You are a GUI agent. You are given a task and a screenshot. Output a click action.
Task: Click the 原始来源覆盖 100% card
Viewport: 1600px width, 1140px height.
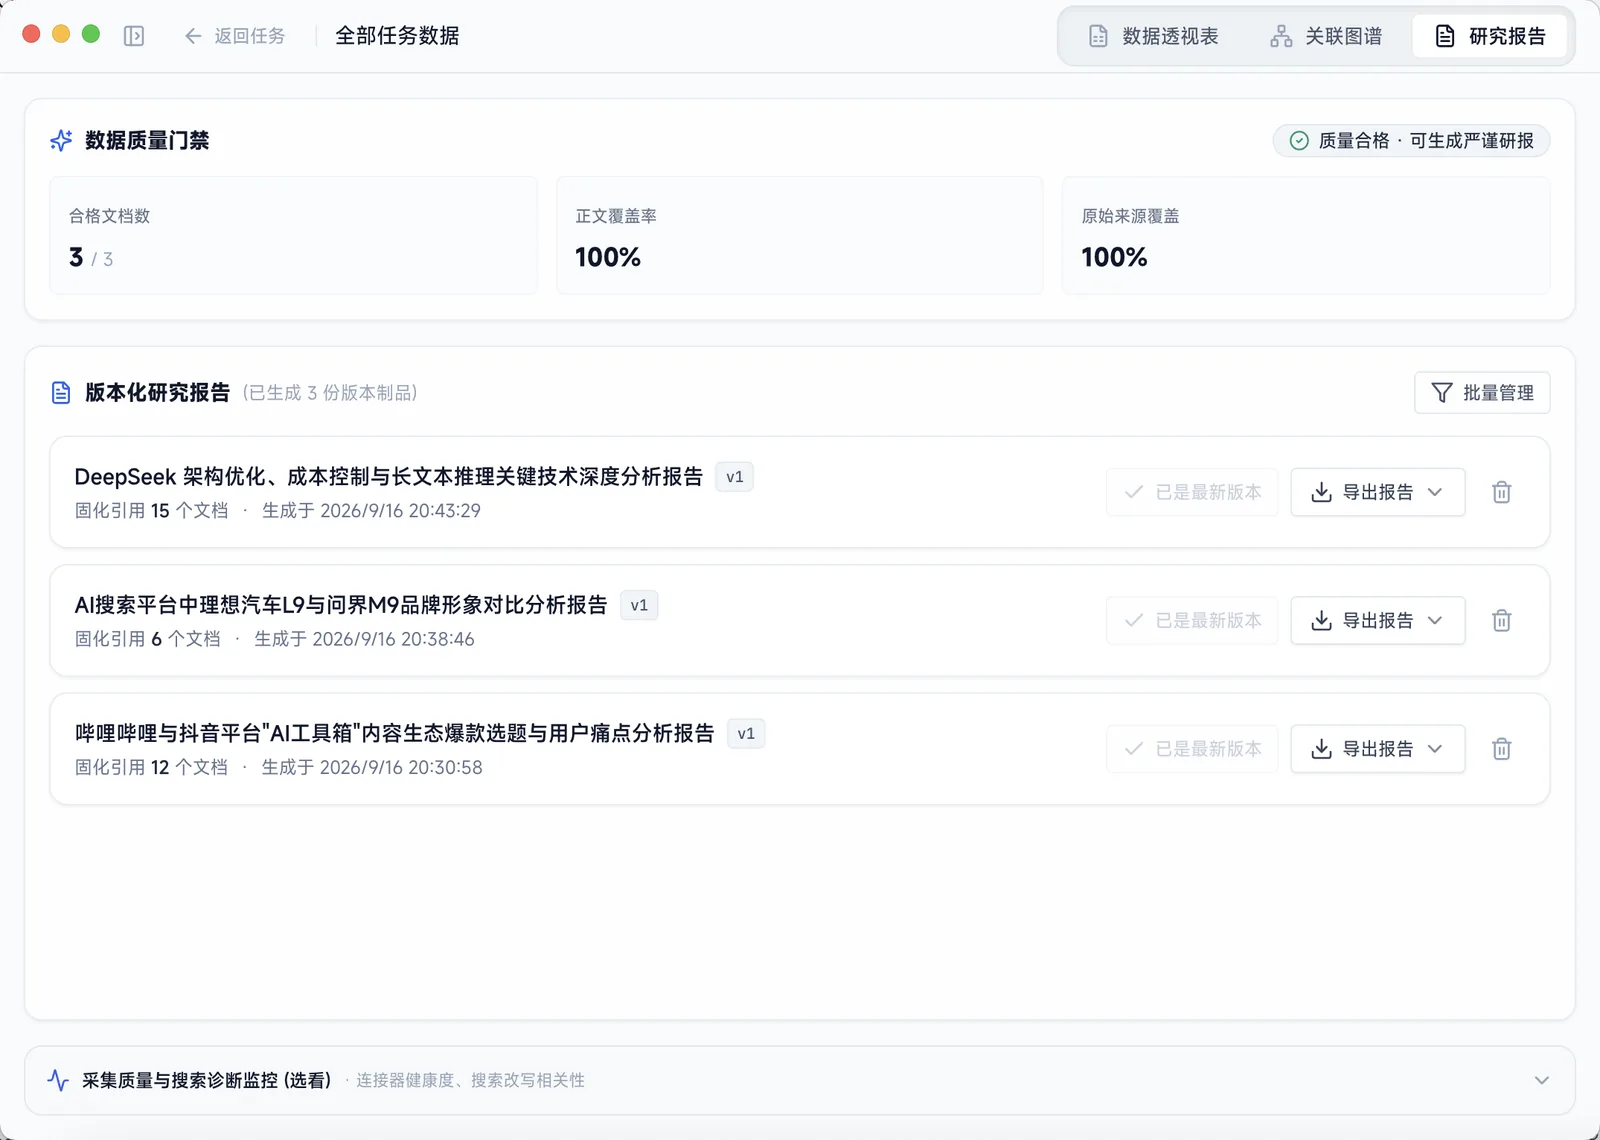(1306, 236)
